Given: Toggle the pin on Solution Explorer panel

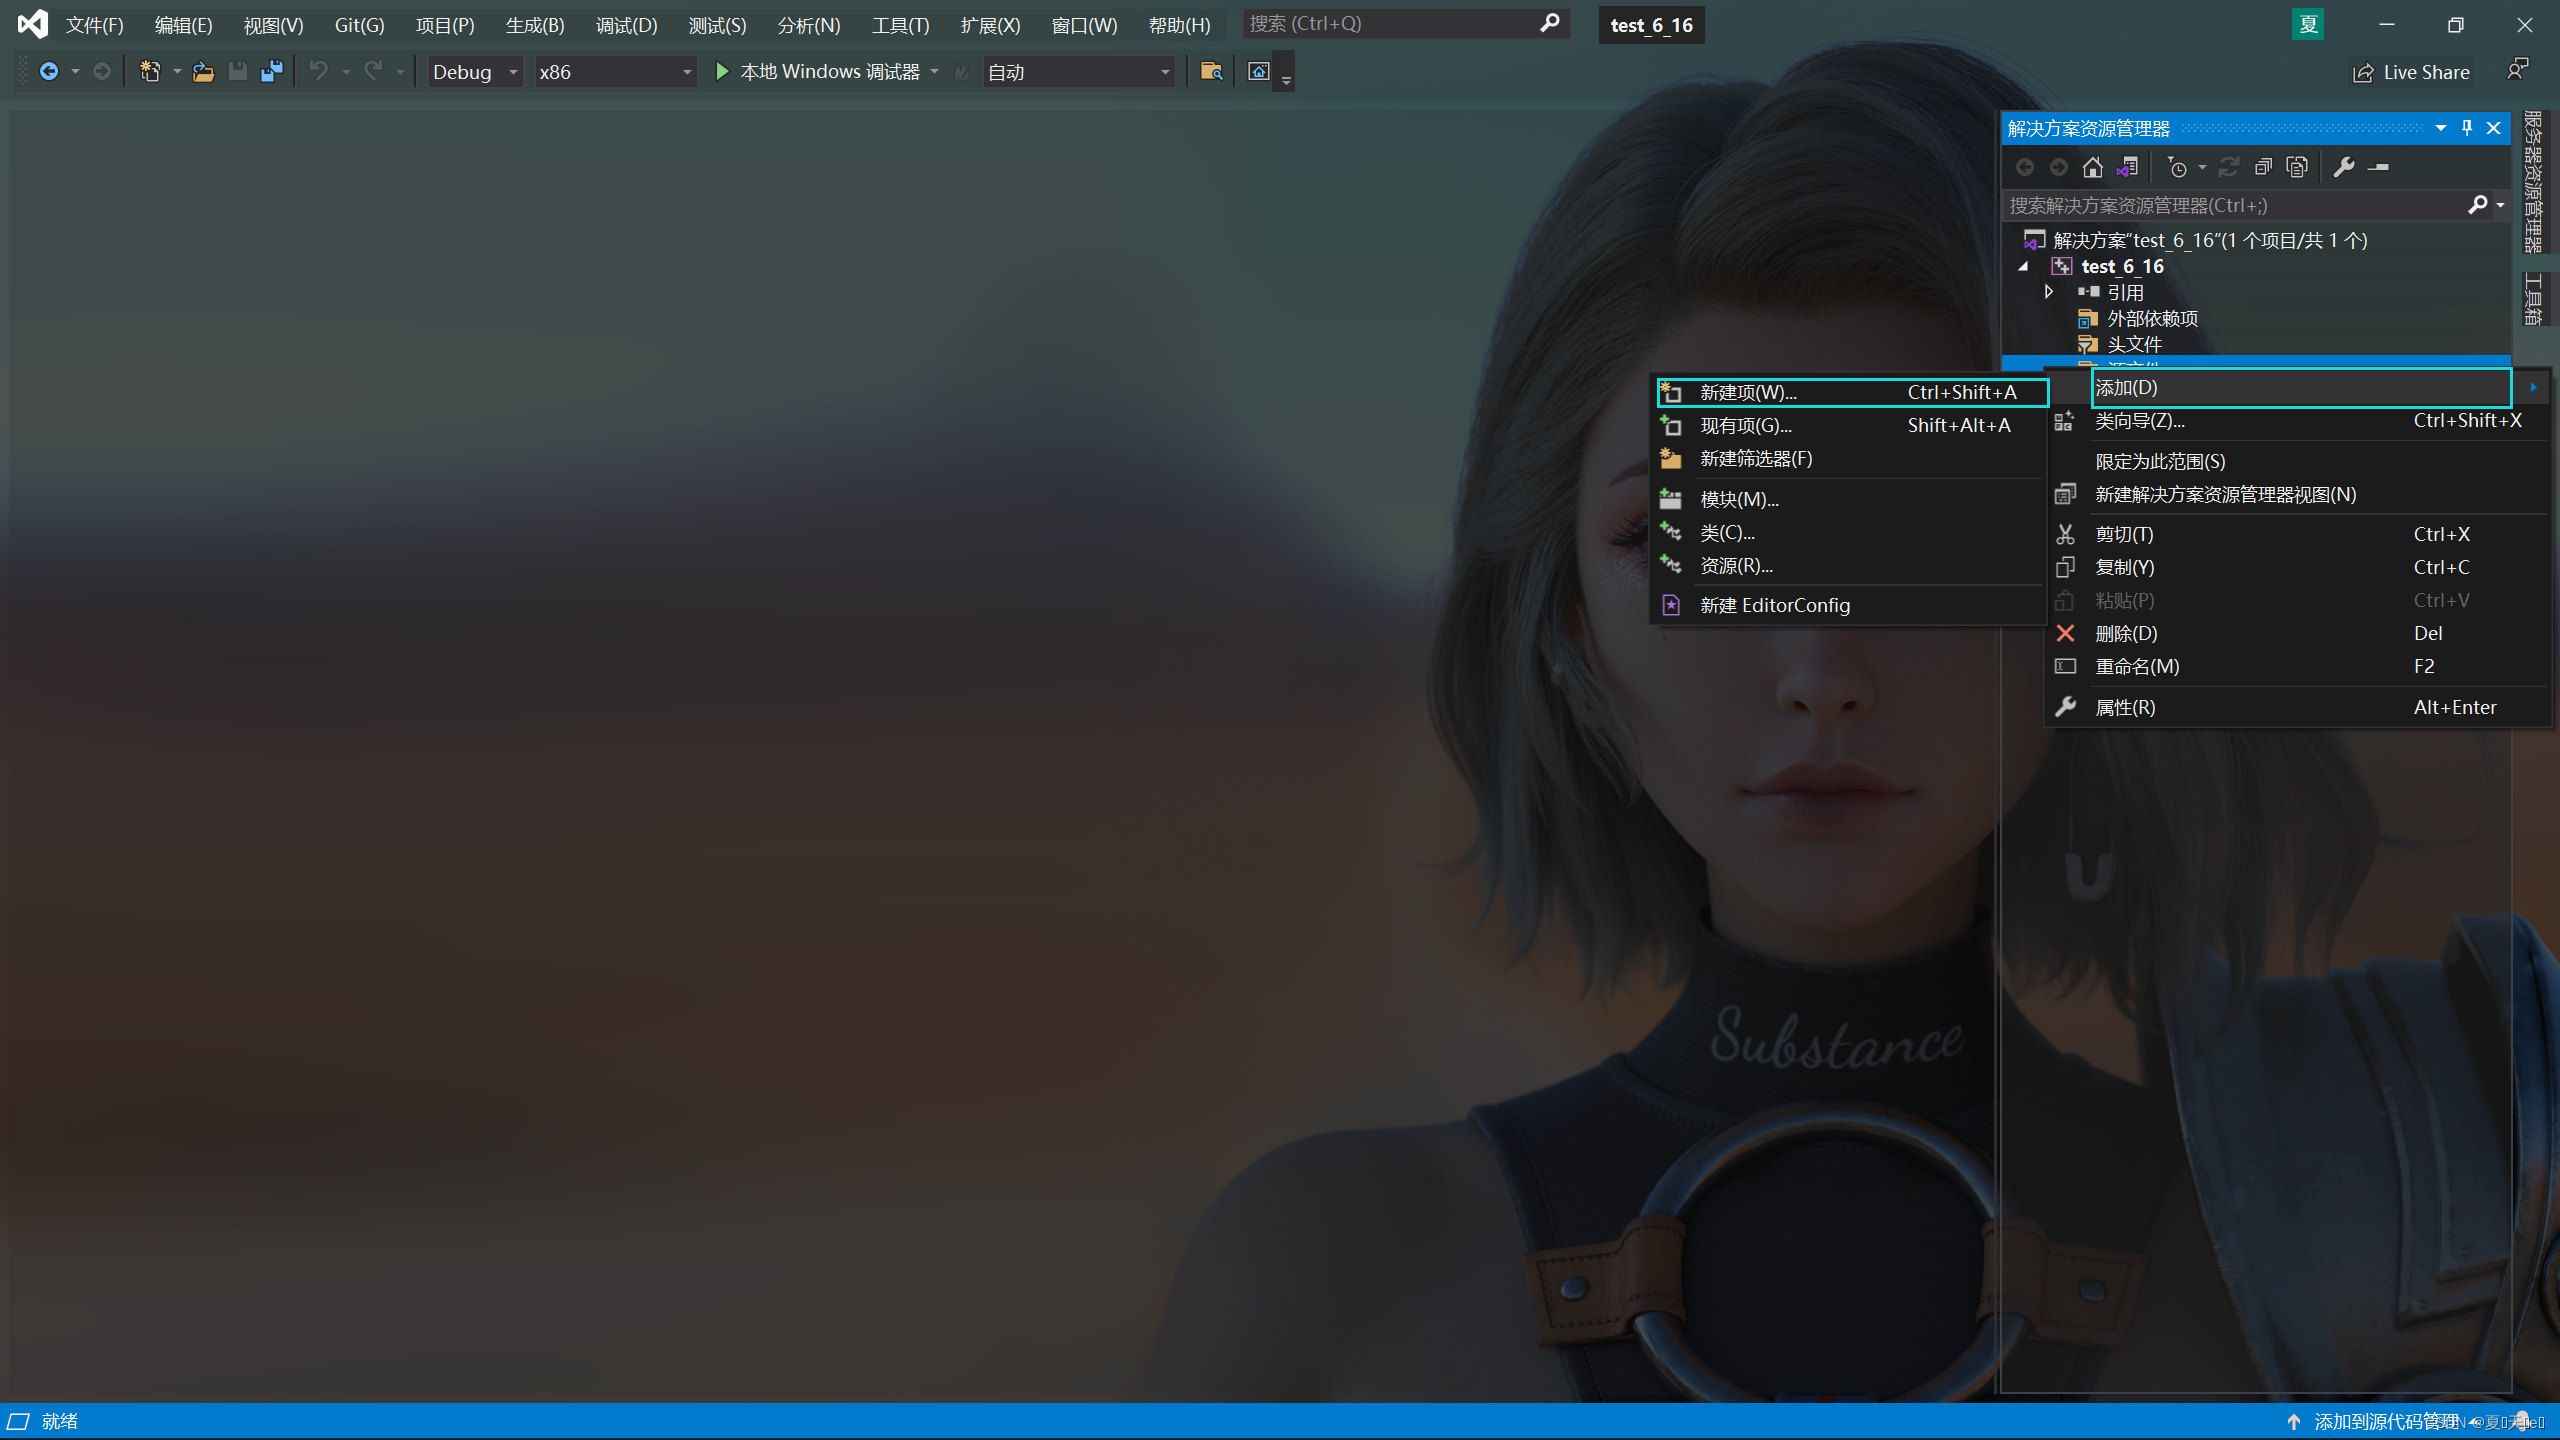Looking at the screenshot, I should click(x=2467, y=128).
